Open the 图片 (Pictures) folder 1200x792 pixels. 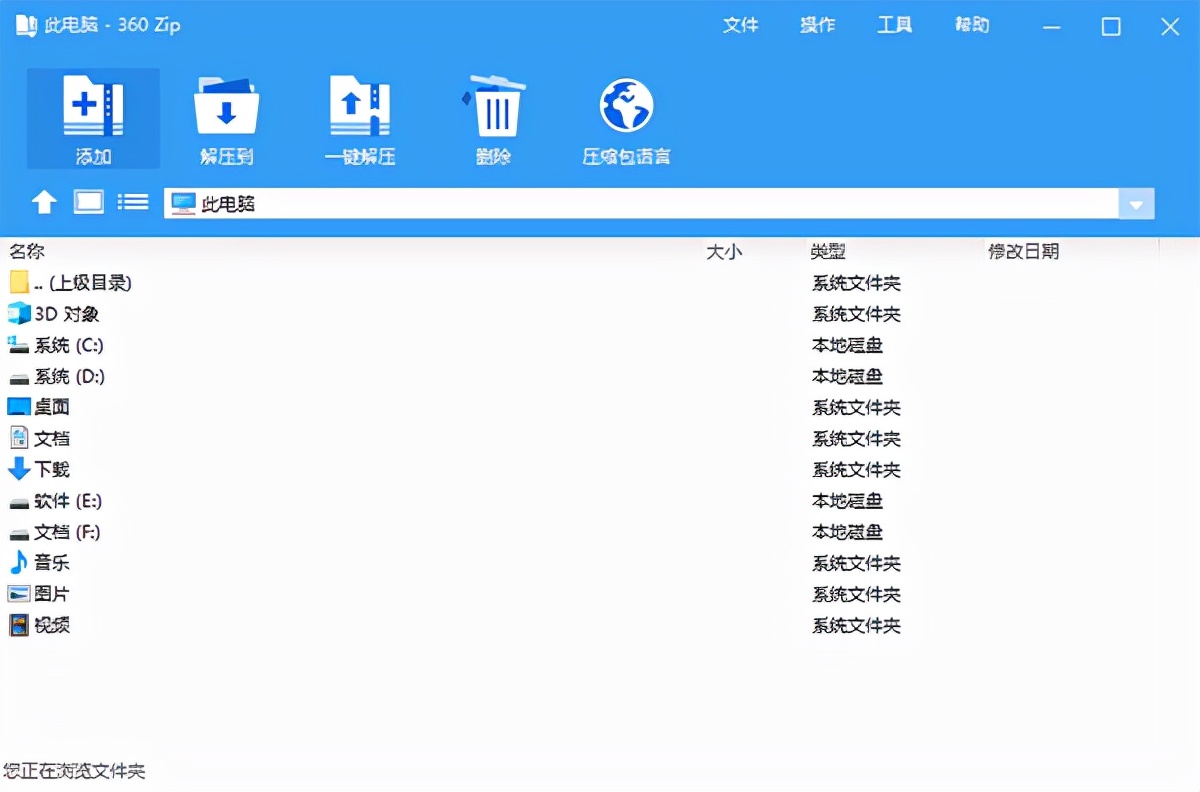[x=50, y=593]
